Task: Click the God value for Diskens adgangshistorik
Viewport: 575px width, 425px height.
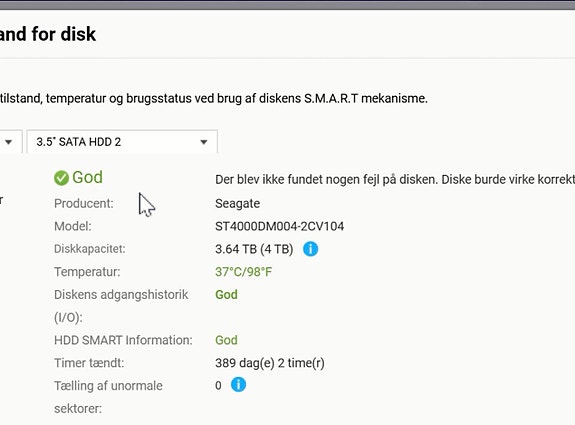Action: coord(226,294)
